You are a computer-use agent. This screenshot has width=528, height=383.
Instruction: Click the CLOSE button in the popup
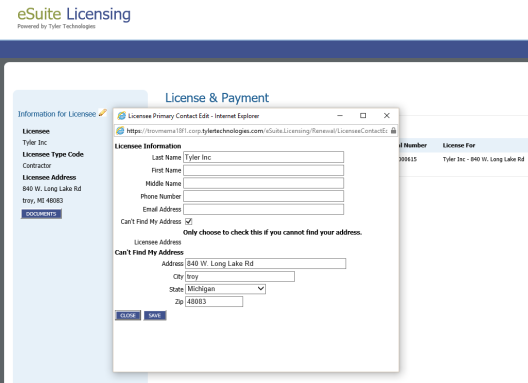[128, 315]
